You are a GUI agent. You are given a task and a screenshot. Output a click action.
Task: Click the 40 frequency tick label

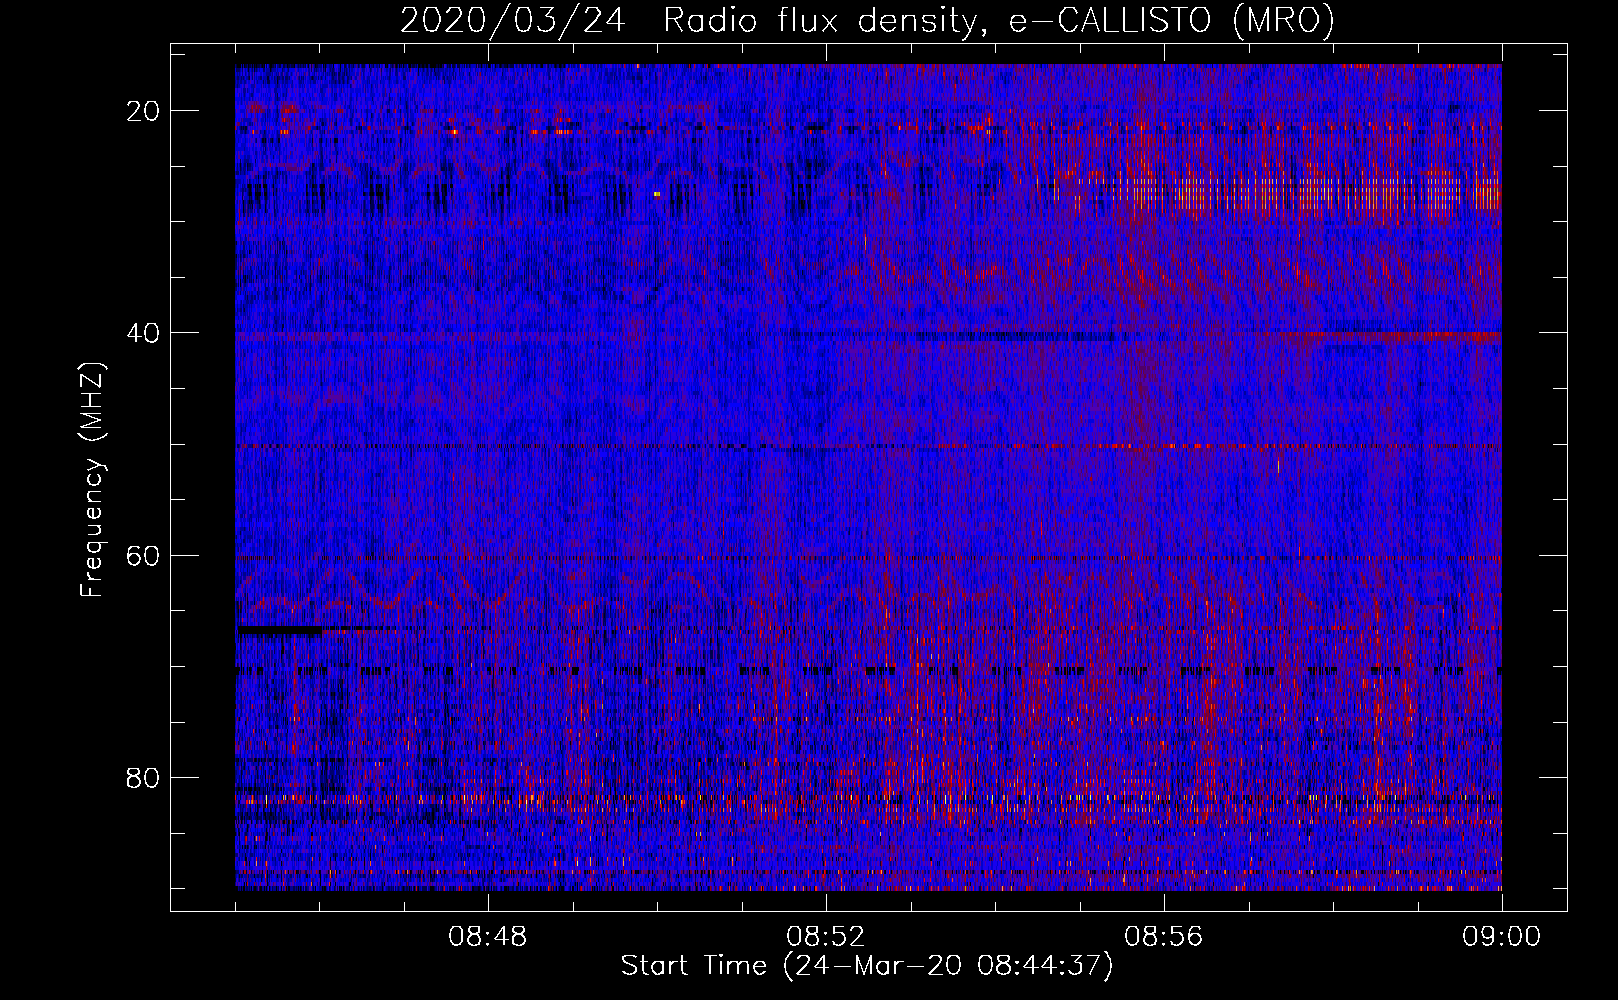coord(144,333)
